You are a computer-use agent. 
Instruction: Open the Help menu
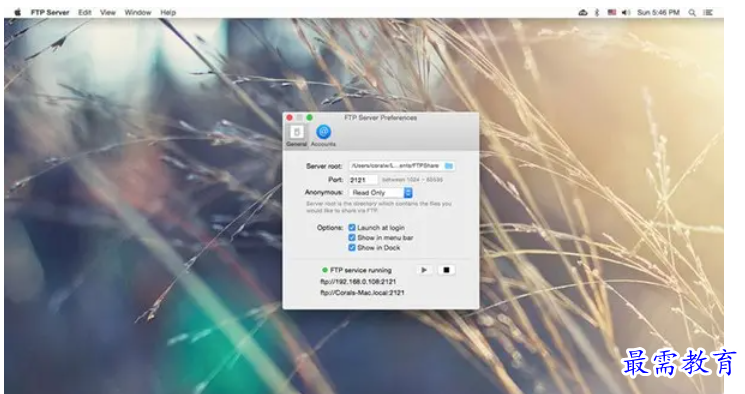tap(168, 12)
